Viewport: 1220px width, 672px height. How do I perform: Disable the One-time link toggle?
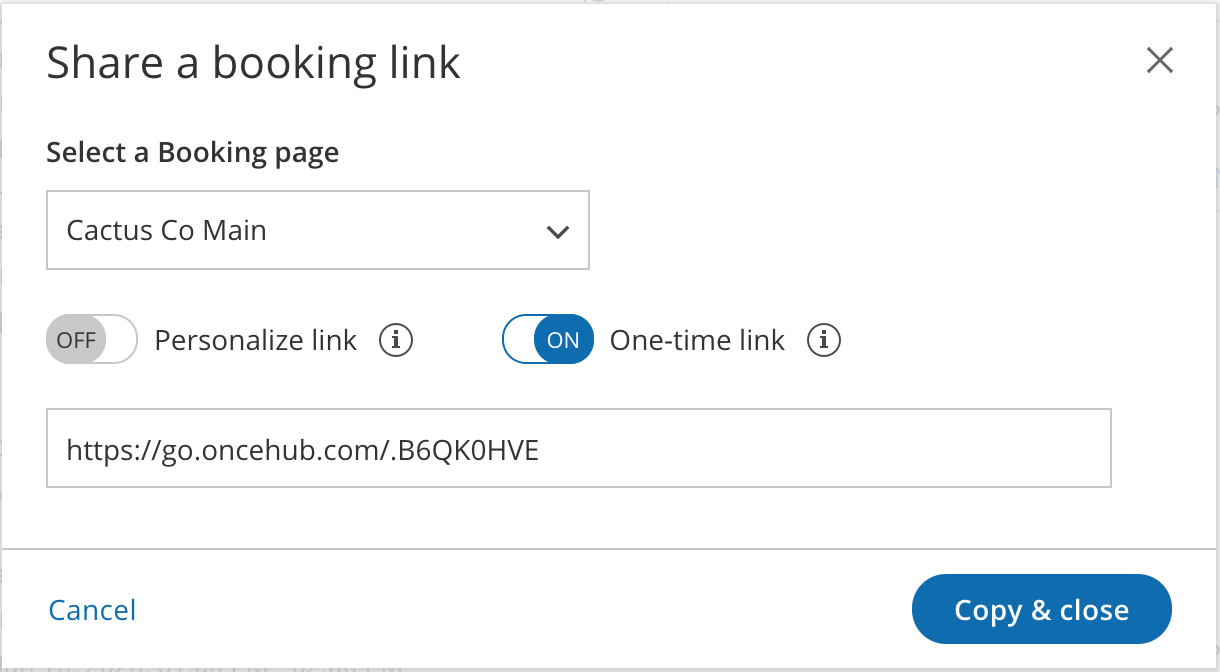(x=547, y=340)
